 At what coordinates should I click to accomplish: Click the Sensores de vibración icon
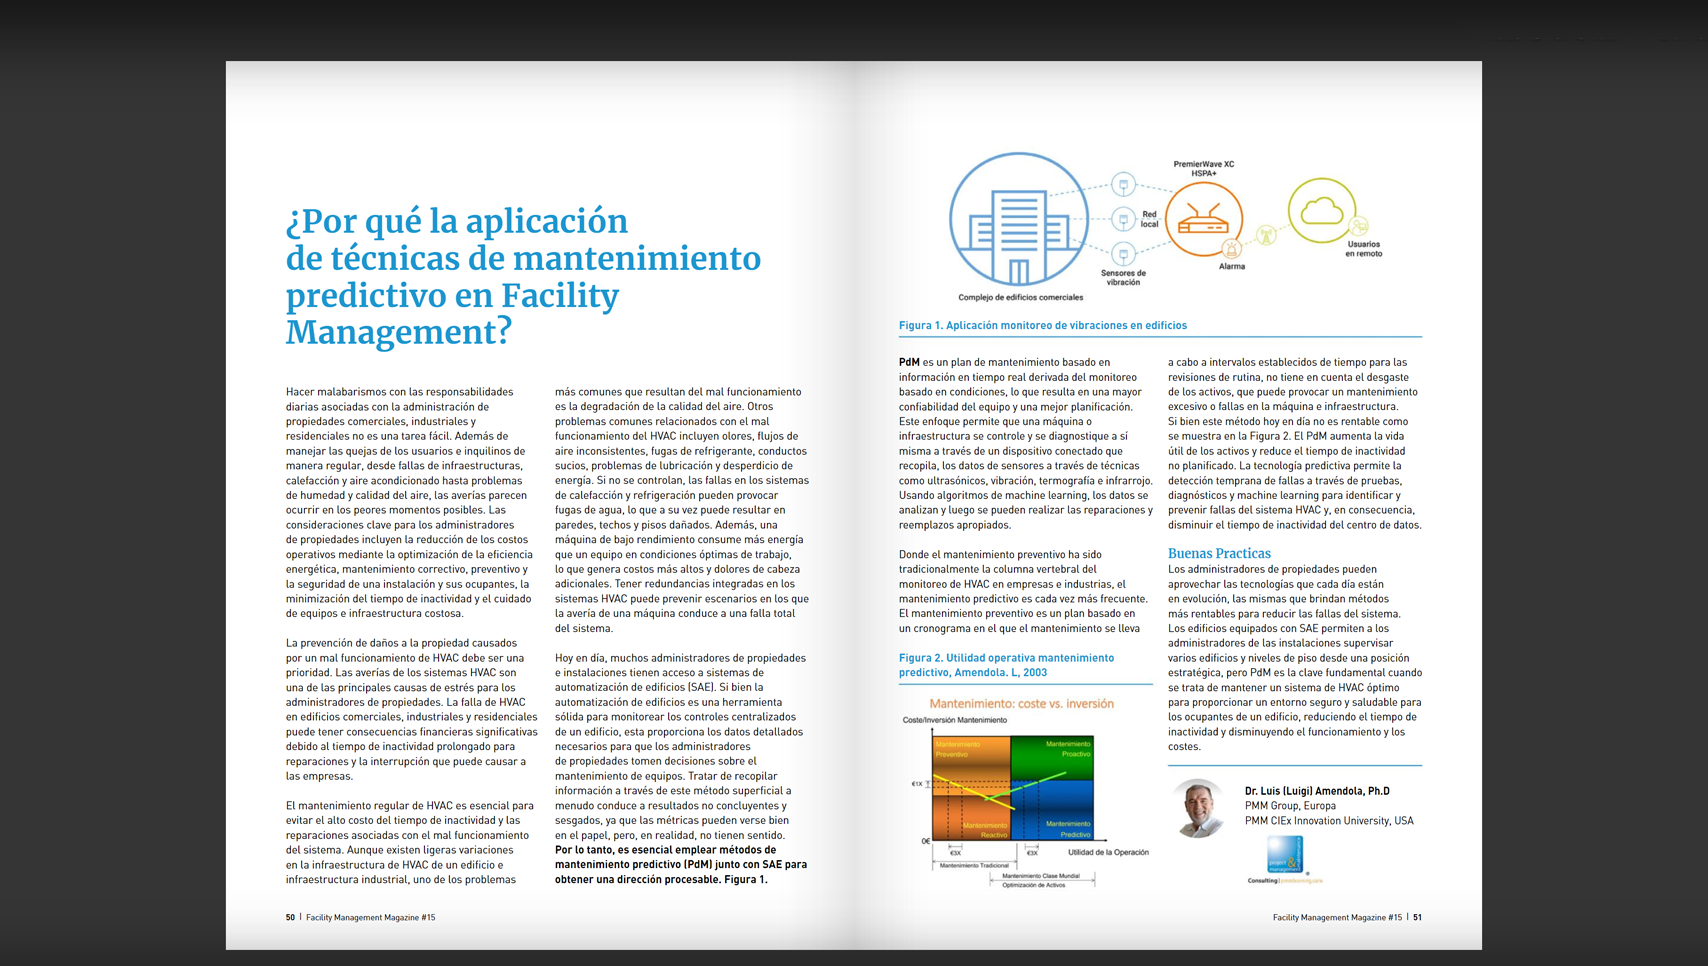point(1123,254)
